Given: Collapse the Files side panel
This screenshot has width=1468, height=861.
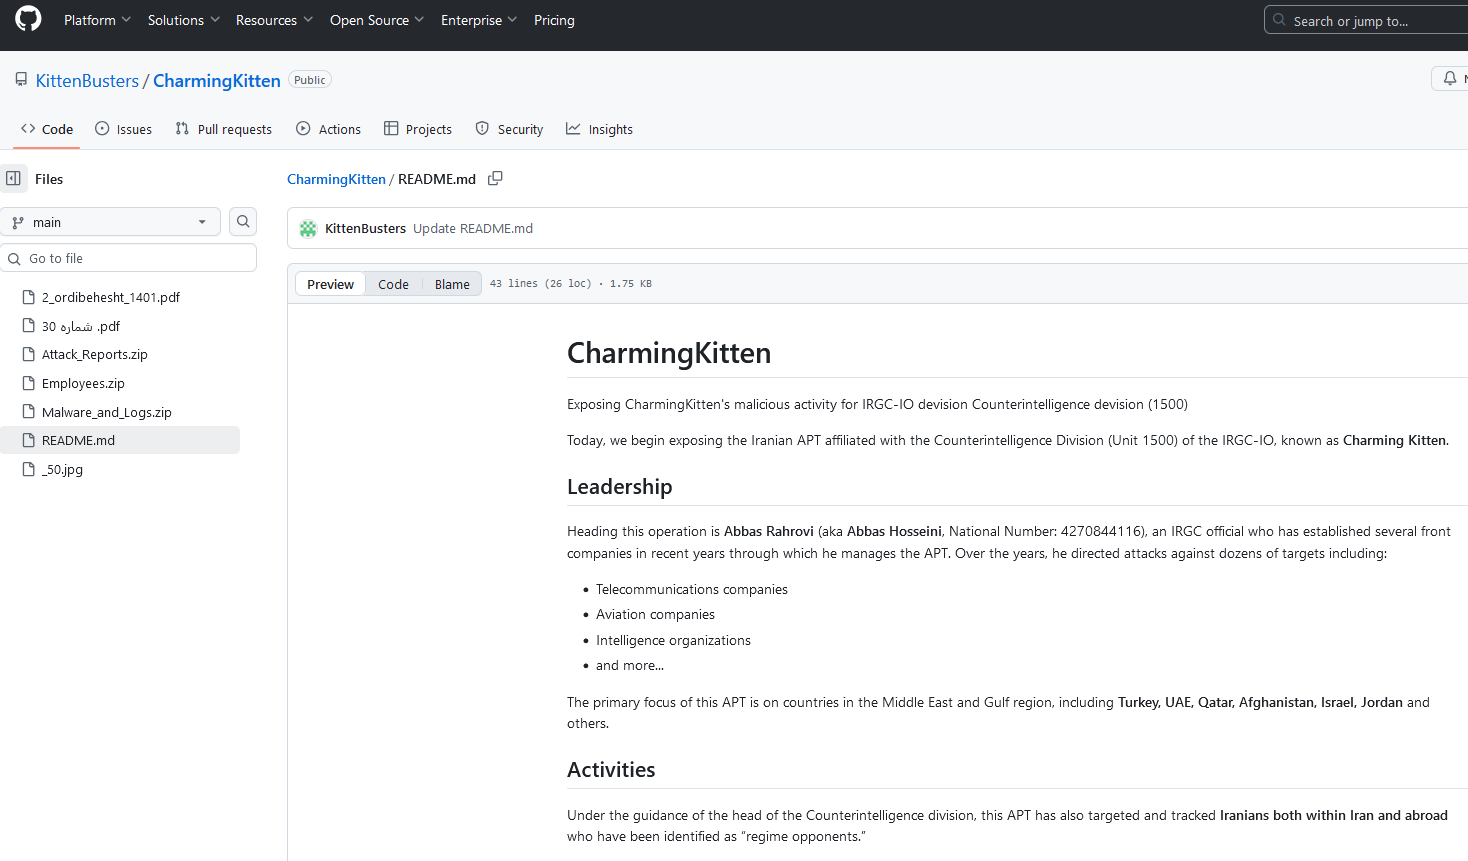Looking at the screenshot, I should pos(14,179).
